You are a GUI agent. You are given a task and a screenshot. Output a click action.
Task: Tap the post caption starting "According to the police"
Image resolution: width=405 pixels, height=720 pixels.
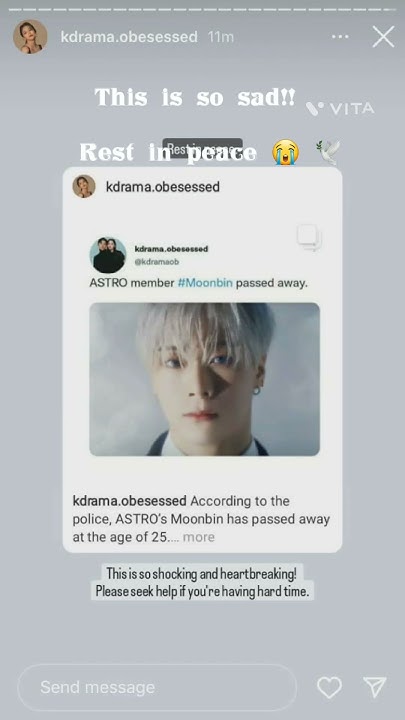click(x=201, y=519)
